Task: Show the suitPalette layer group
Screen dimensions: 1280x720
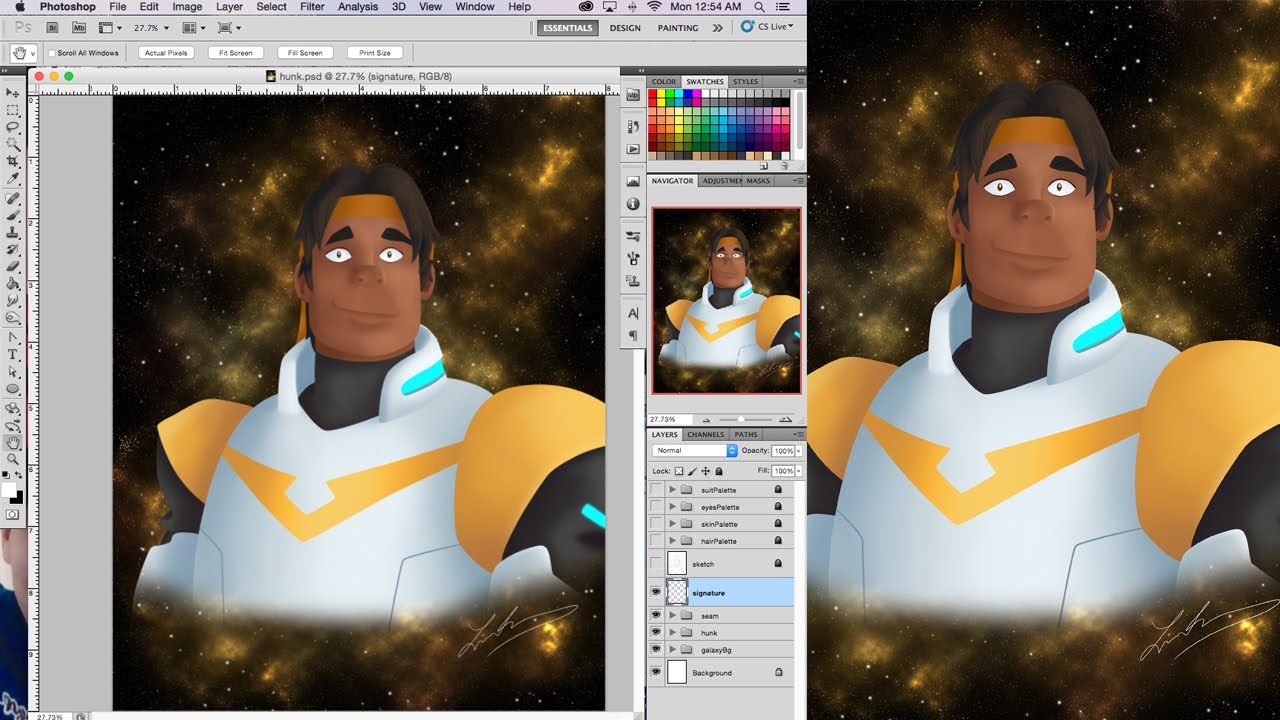Action: [x=656, y=490]
